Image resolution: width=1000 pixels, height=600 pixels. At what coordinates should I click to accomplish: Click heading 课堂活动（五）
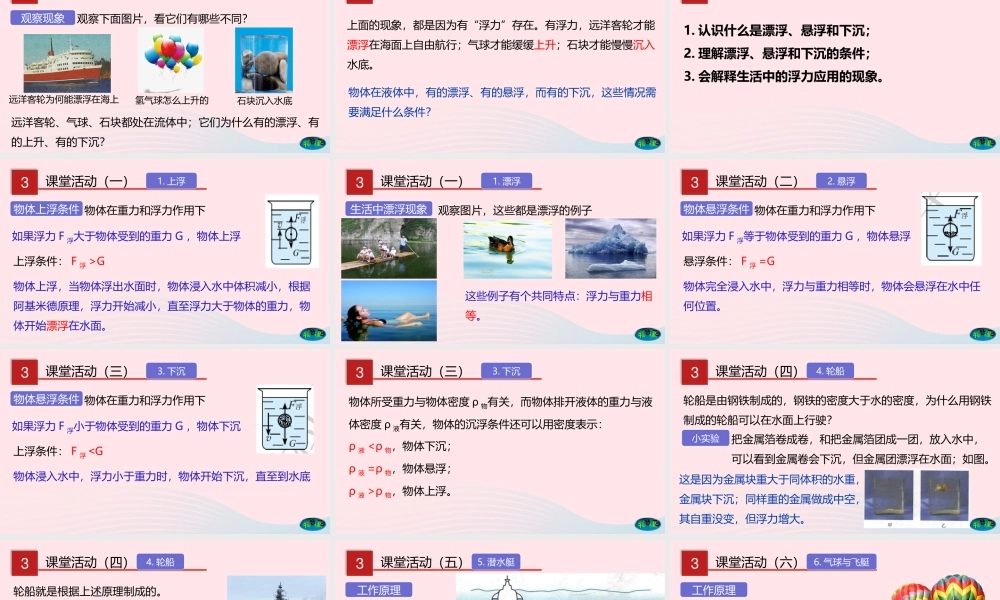click(422, 562)
